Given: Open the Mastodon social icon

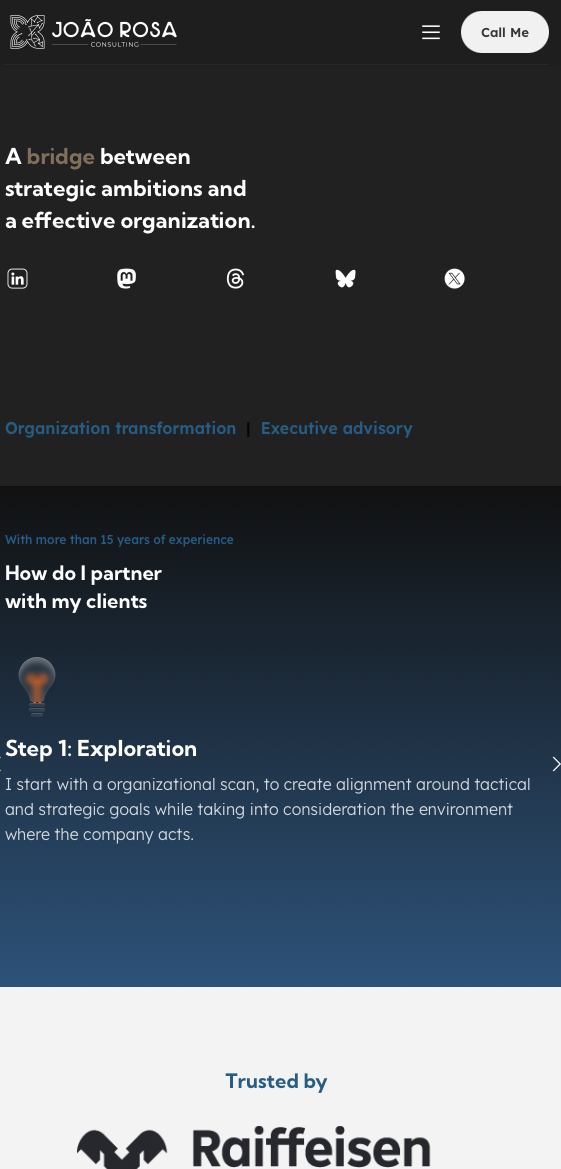Looking at the screenshot, I should tap(127, 279).
